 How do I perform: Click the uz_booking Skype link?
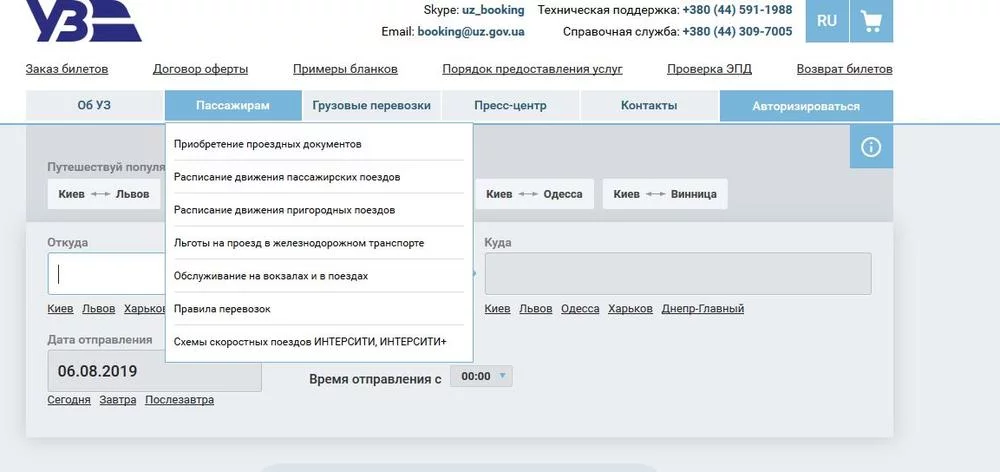(493, 10)
